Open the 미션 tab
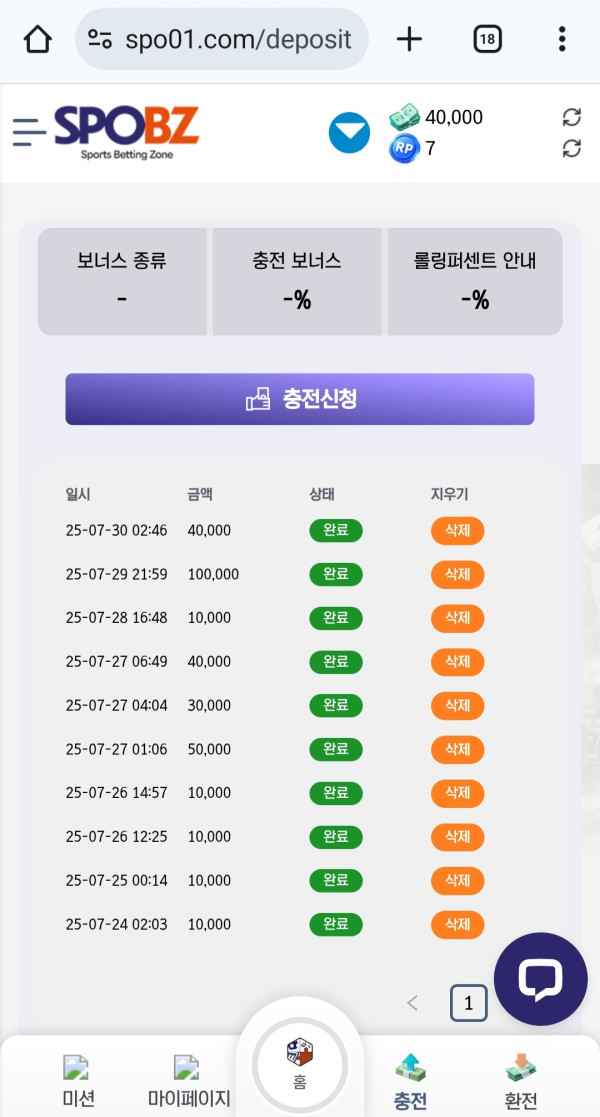 click(78, 1082)
